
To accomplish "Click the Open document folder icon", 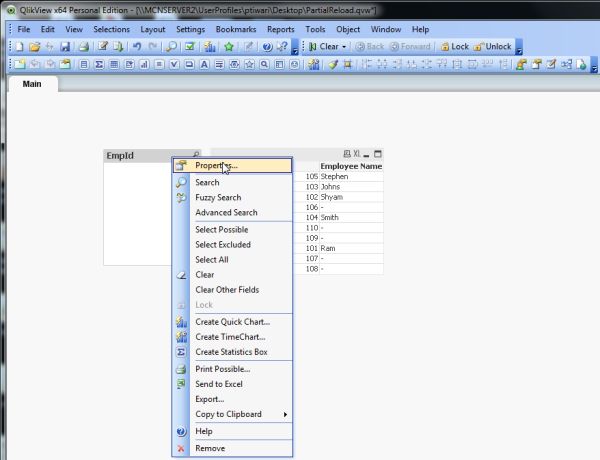I will (x=34, y=47).
